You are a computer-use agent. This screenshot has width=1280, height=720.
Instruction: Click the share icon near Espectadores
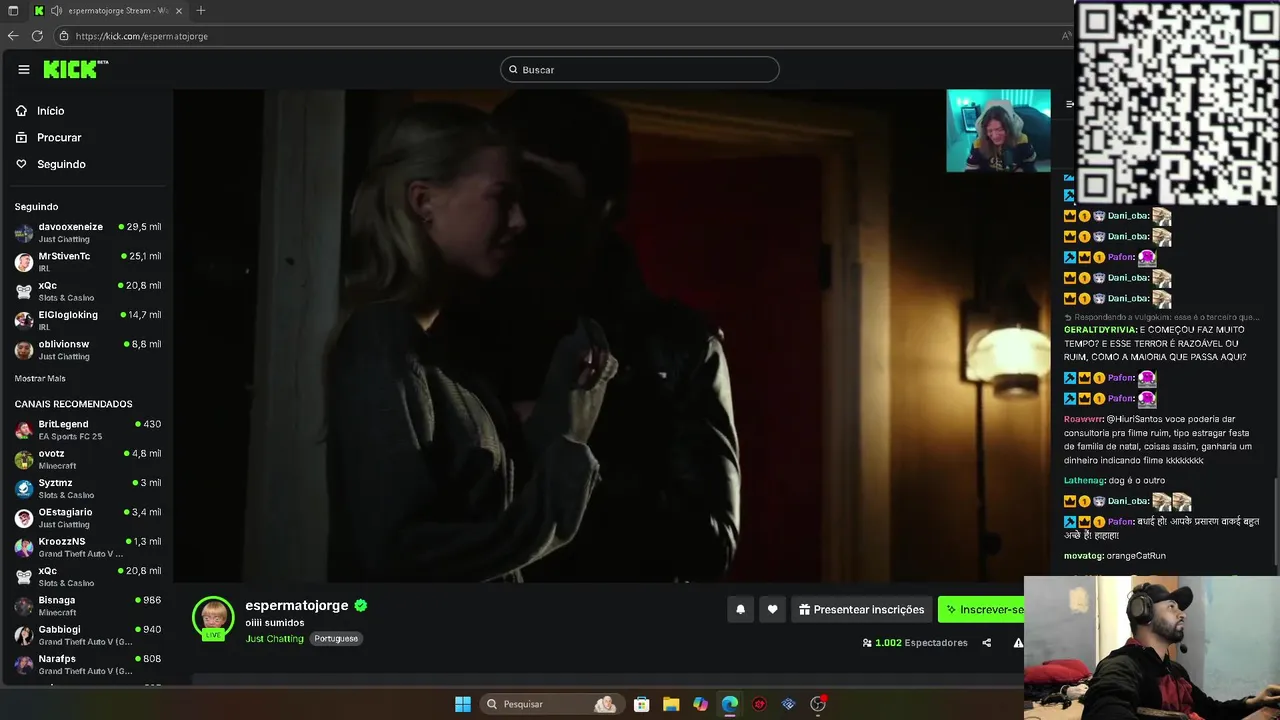pos(986,643)
